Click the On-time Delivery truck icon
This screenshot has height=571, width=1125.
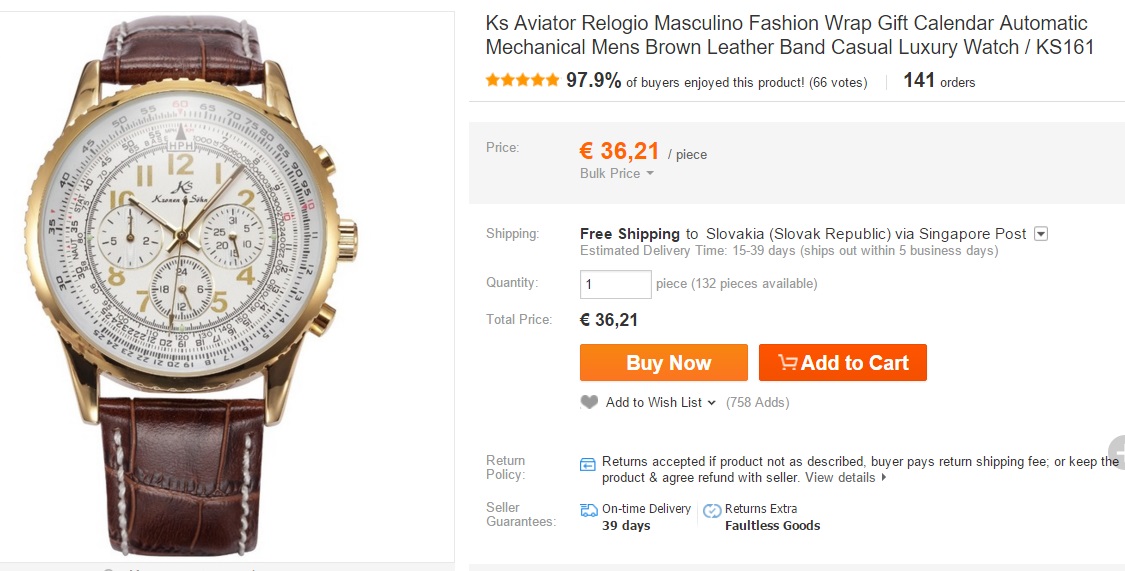point(589,510)
